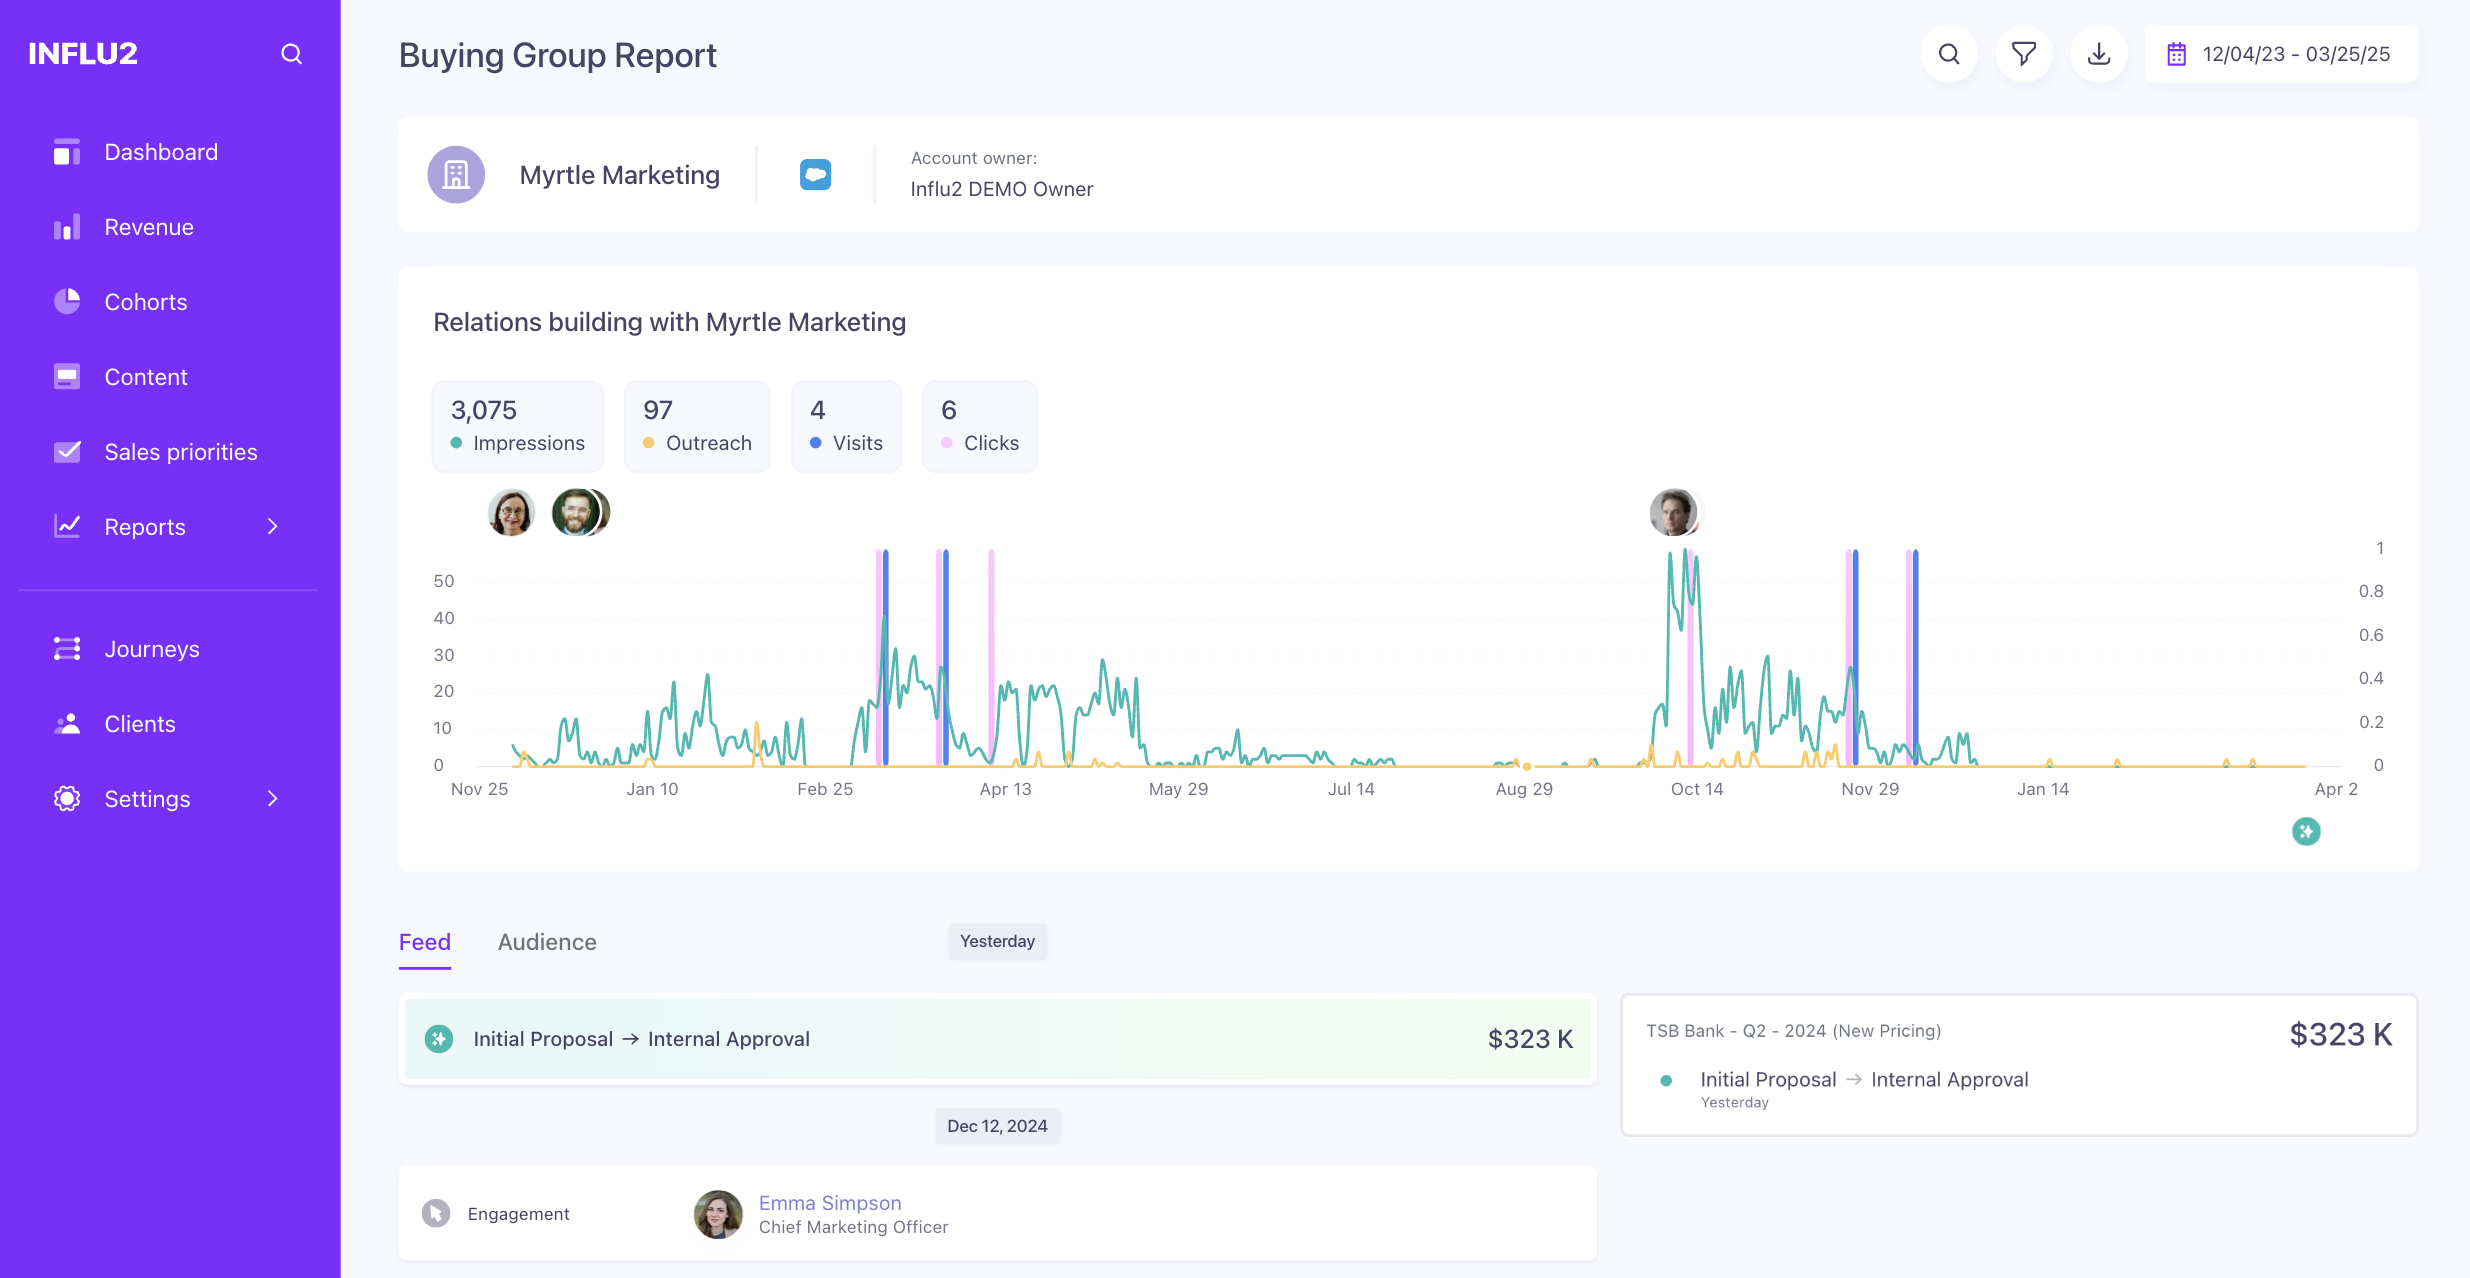The height and width of the screenshot is (1278, 2470).
Task: Toggle the Impressions metric on the chart
Action: [517, 426]
